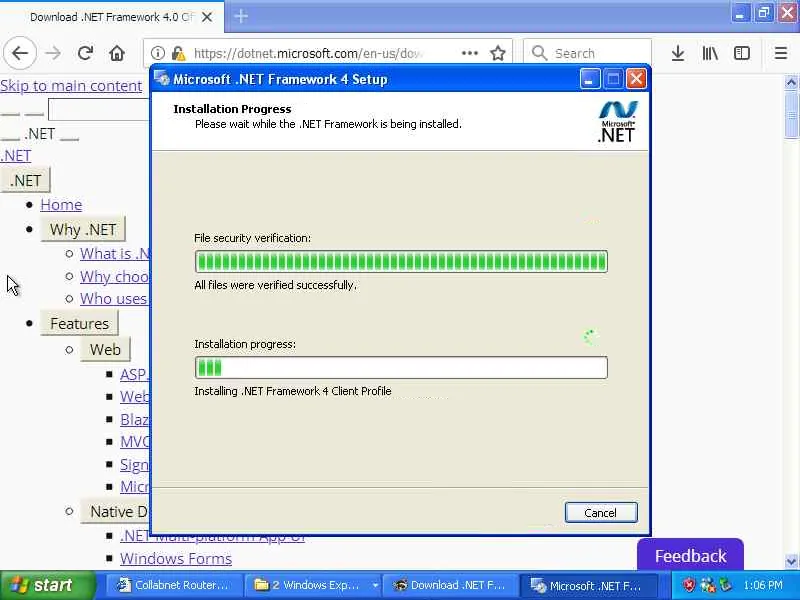Click the Installation progress bar
This screenshot has height=600, width=800.
tap(401, 368)
